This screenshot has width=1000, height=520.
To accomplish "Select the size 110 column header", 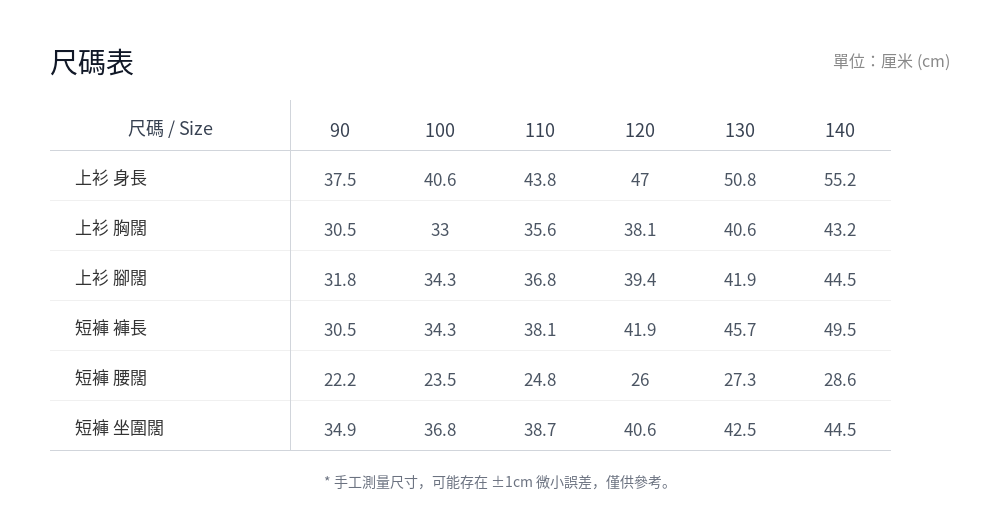I will [540, 130].
